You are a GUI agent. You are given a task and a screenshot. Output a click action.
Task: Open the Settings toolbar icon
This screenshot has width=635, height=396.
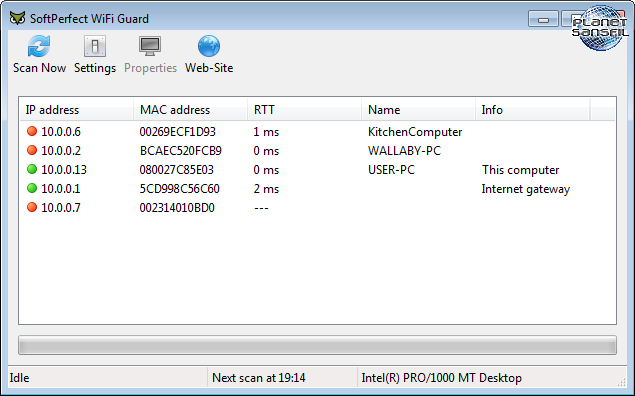point(95,55)
